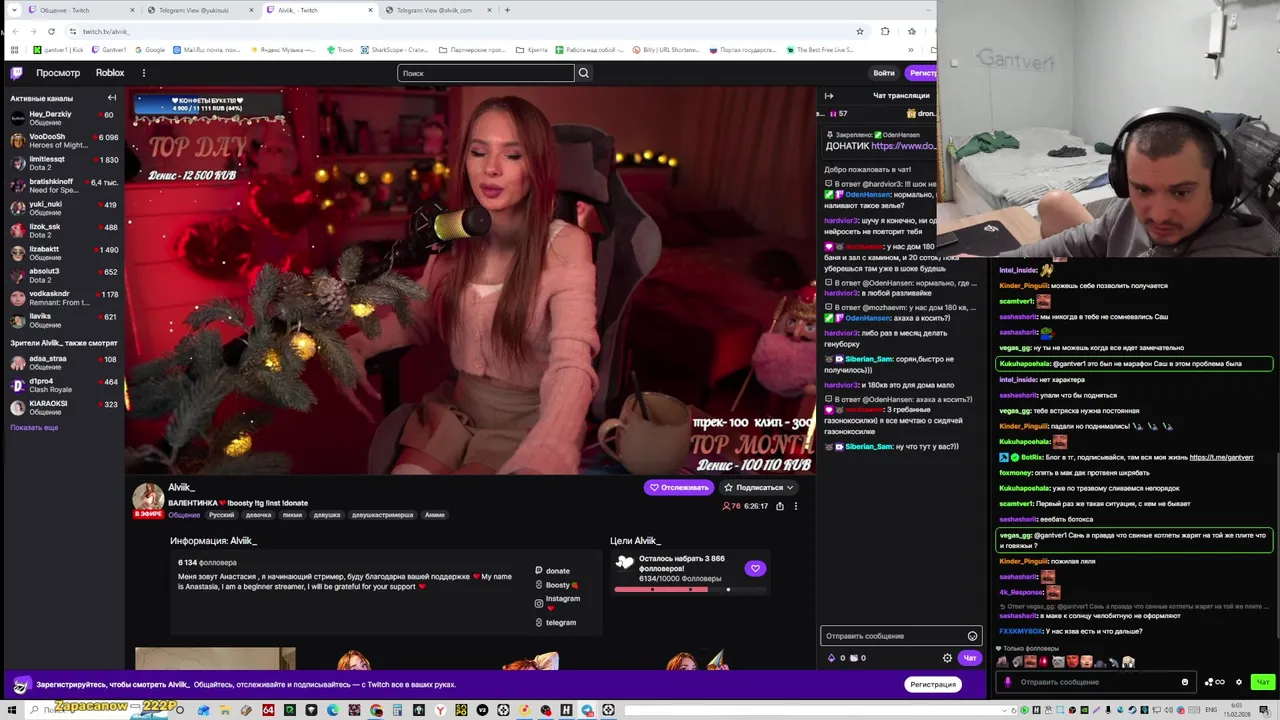Open the Twitch home logo
This screenshot has width=1280, height=720.
pyautogui.click(x=16, y=73)
